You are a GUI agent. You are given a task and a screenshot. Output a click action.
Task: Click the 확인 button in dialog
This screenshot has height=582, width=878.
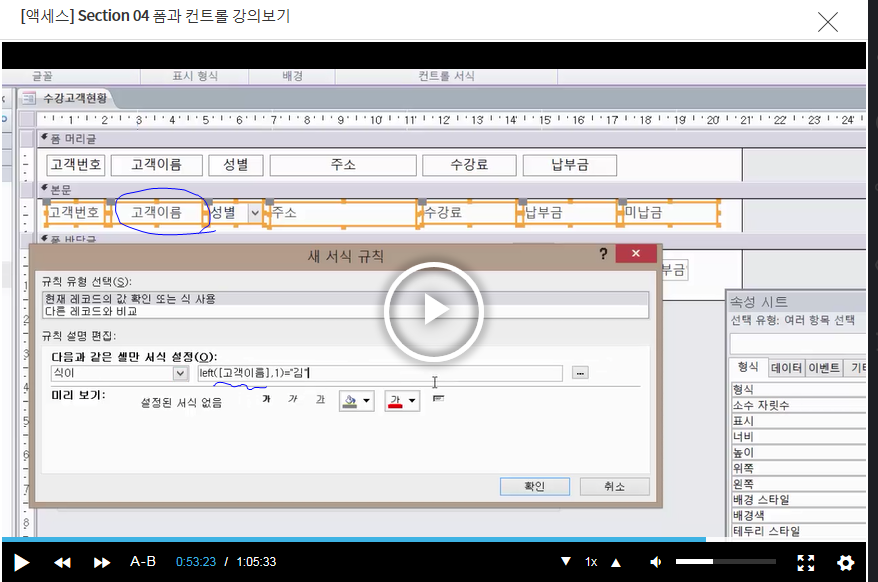click(534, 486)
